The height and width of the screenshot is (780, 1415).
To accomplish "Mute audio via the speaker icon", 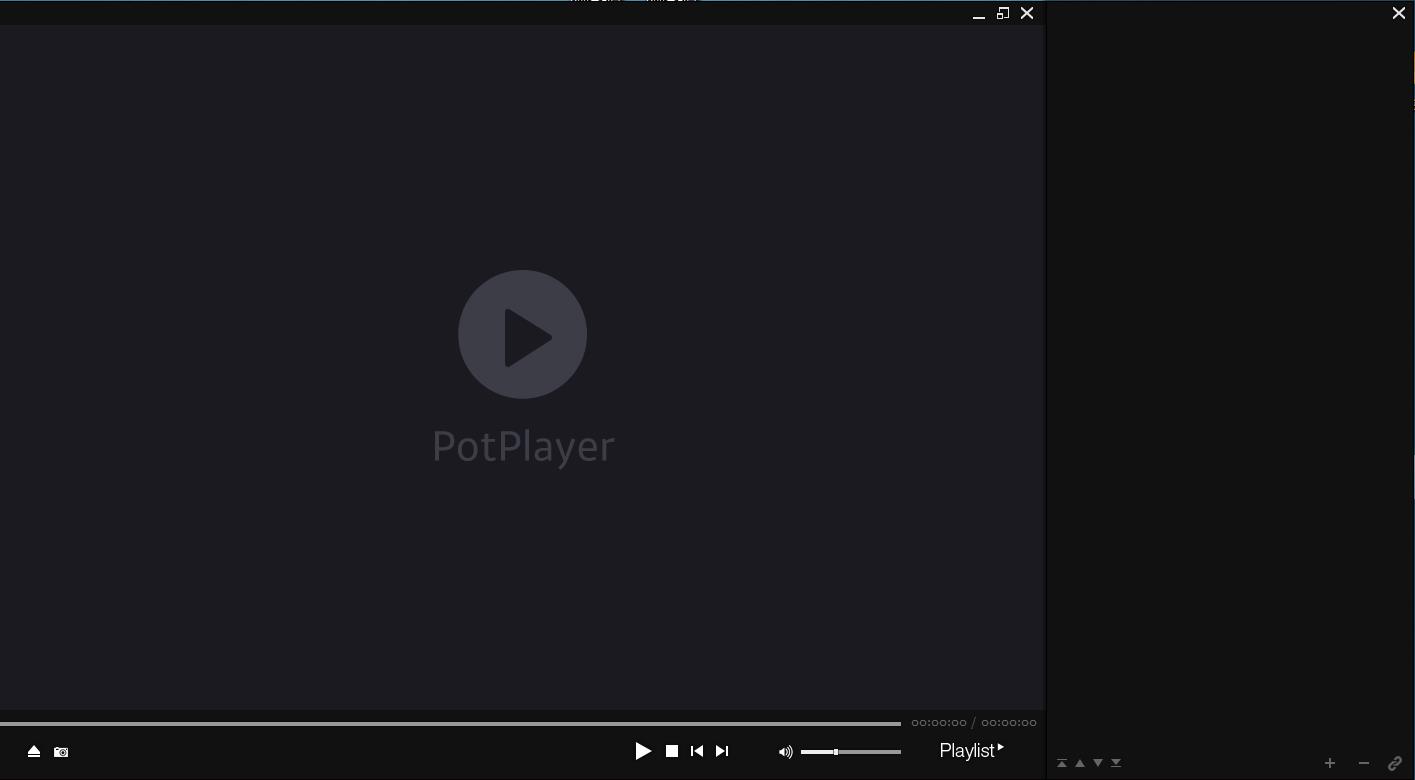I will [786, 752].
